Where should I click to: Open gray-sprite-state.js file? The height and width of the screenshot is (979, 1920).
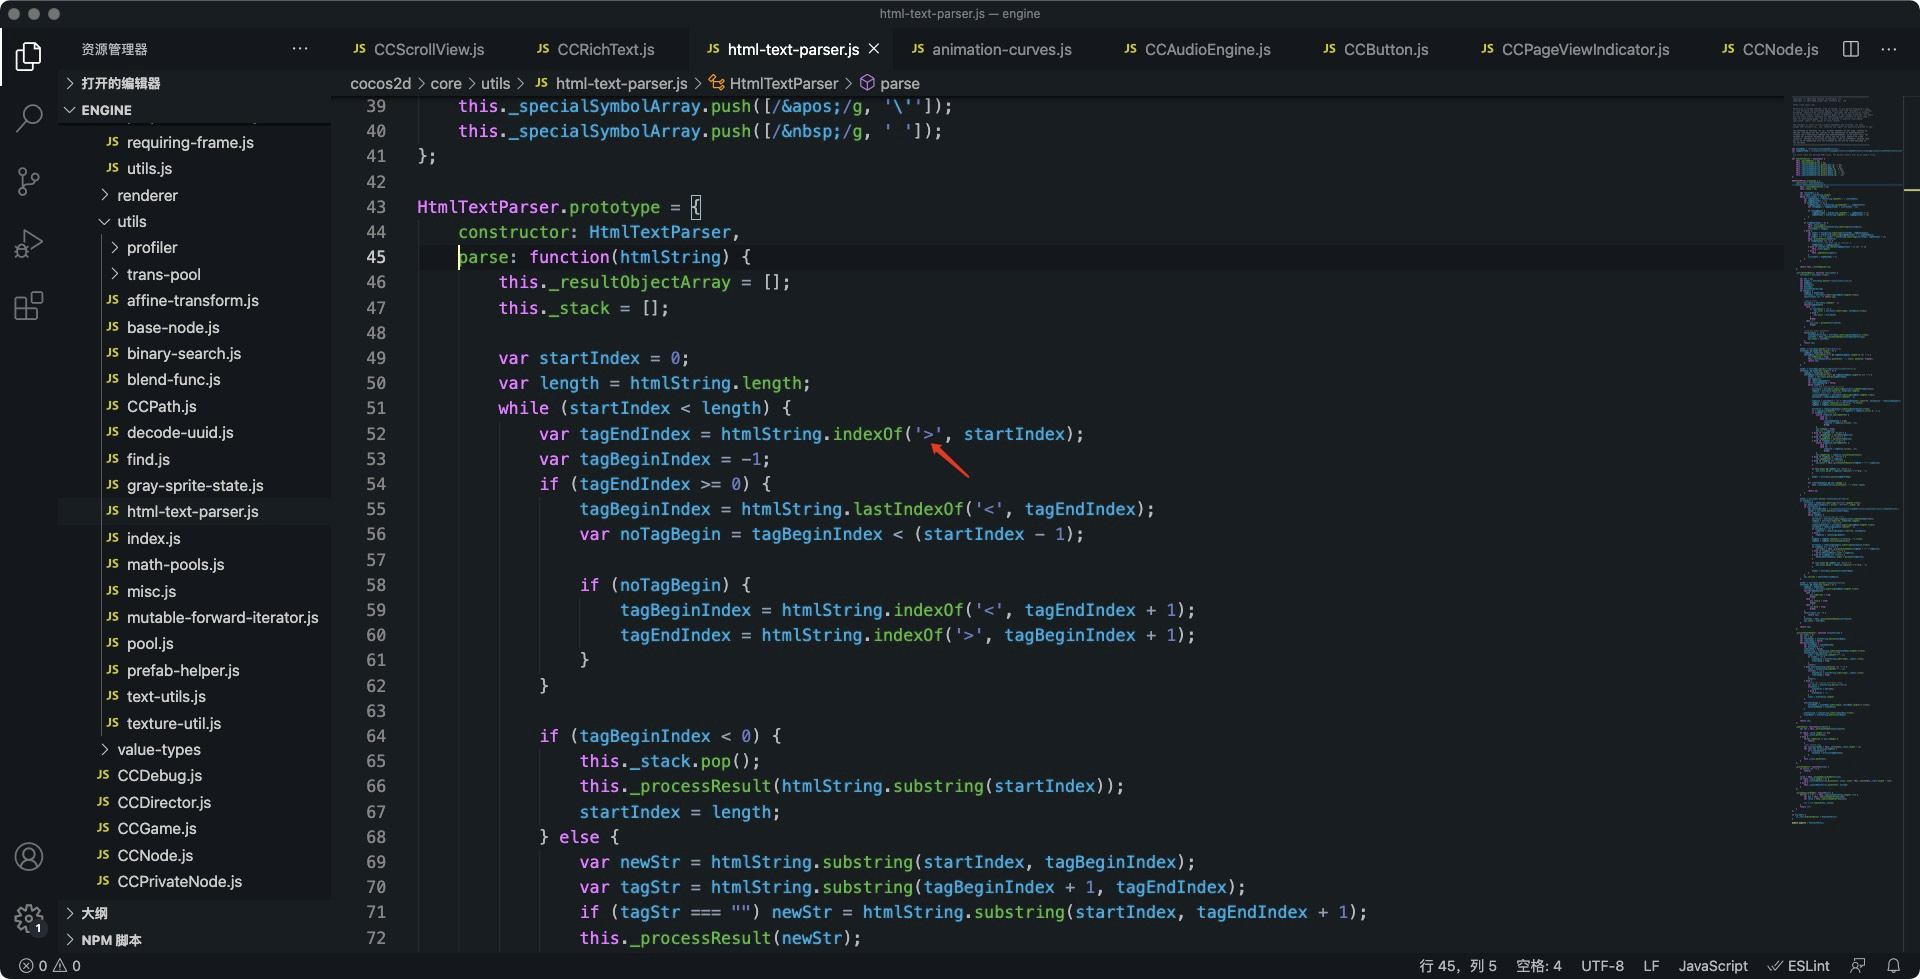tap(194, 485)
